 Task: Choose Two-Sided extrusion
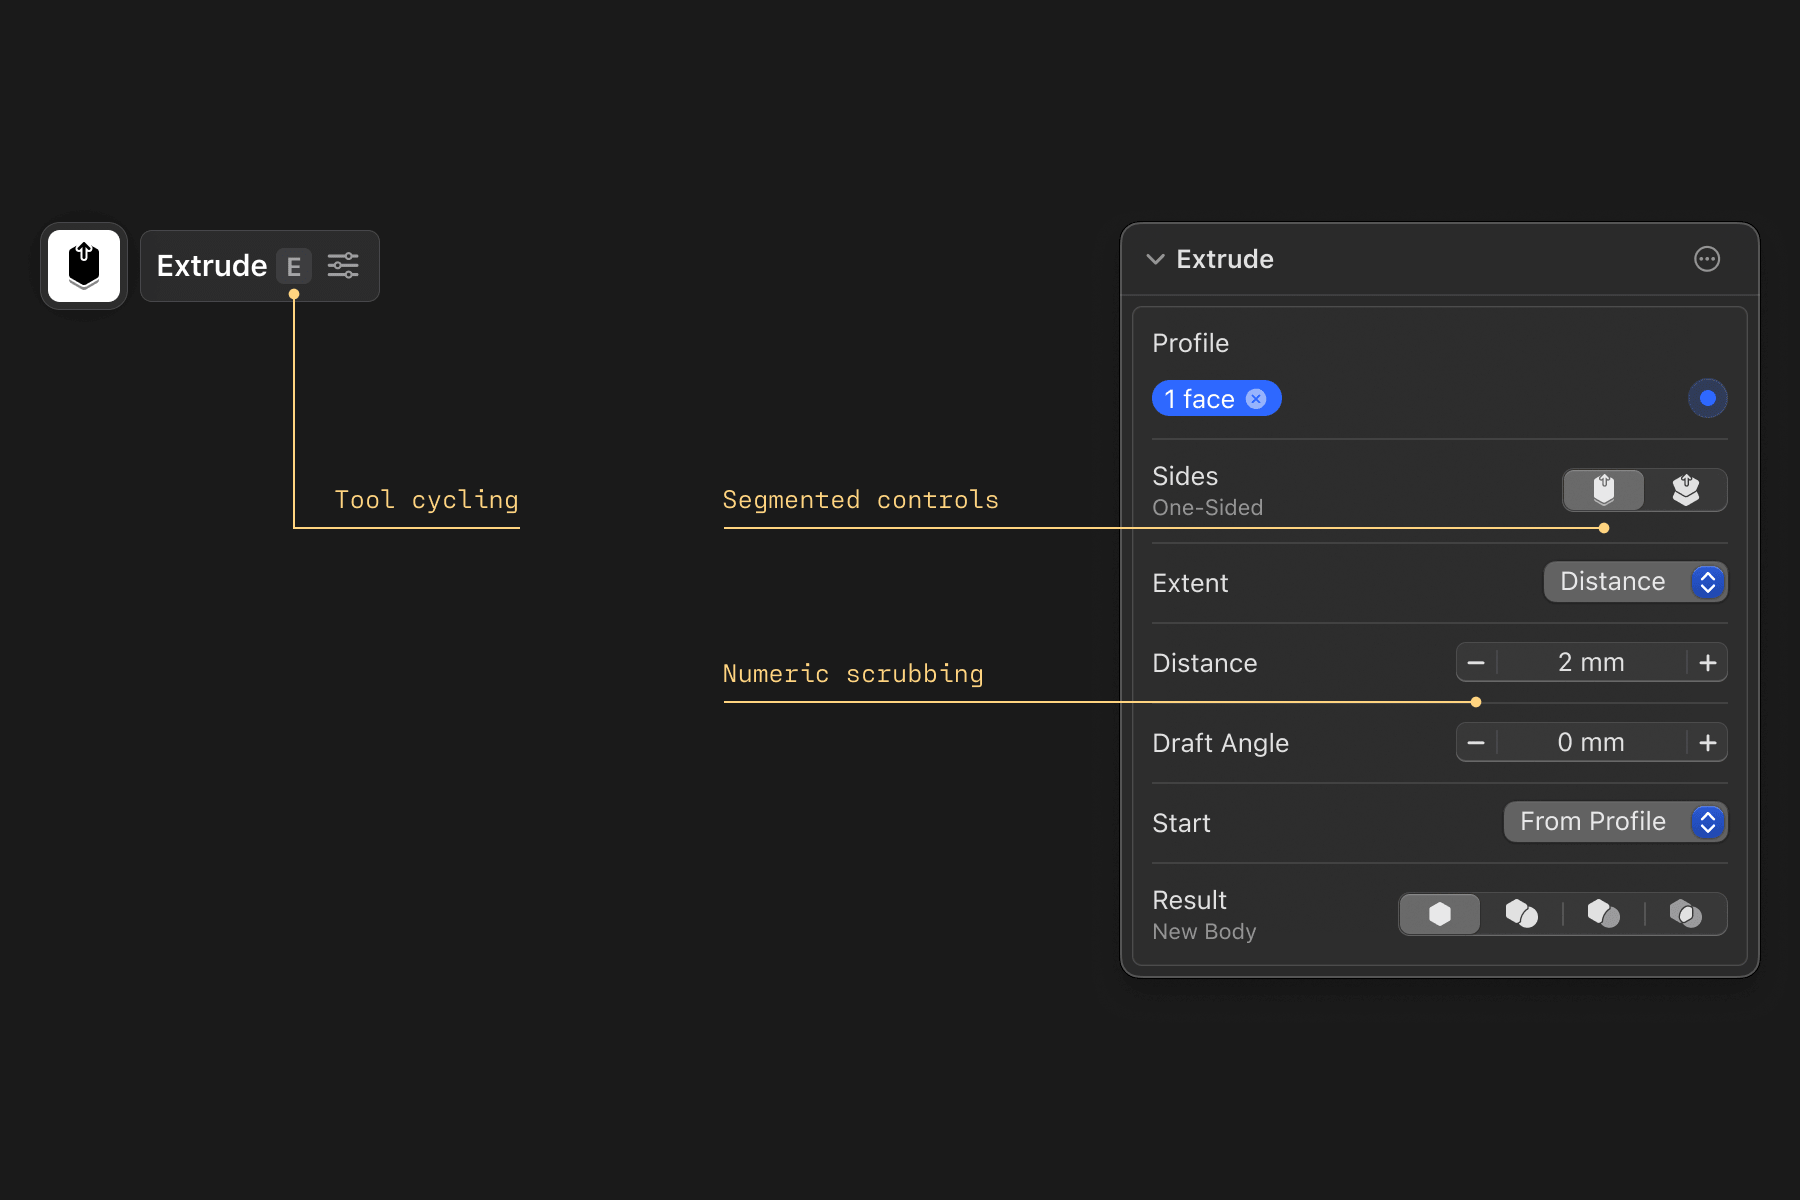coord(1686,490)
